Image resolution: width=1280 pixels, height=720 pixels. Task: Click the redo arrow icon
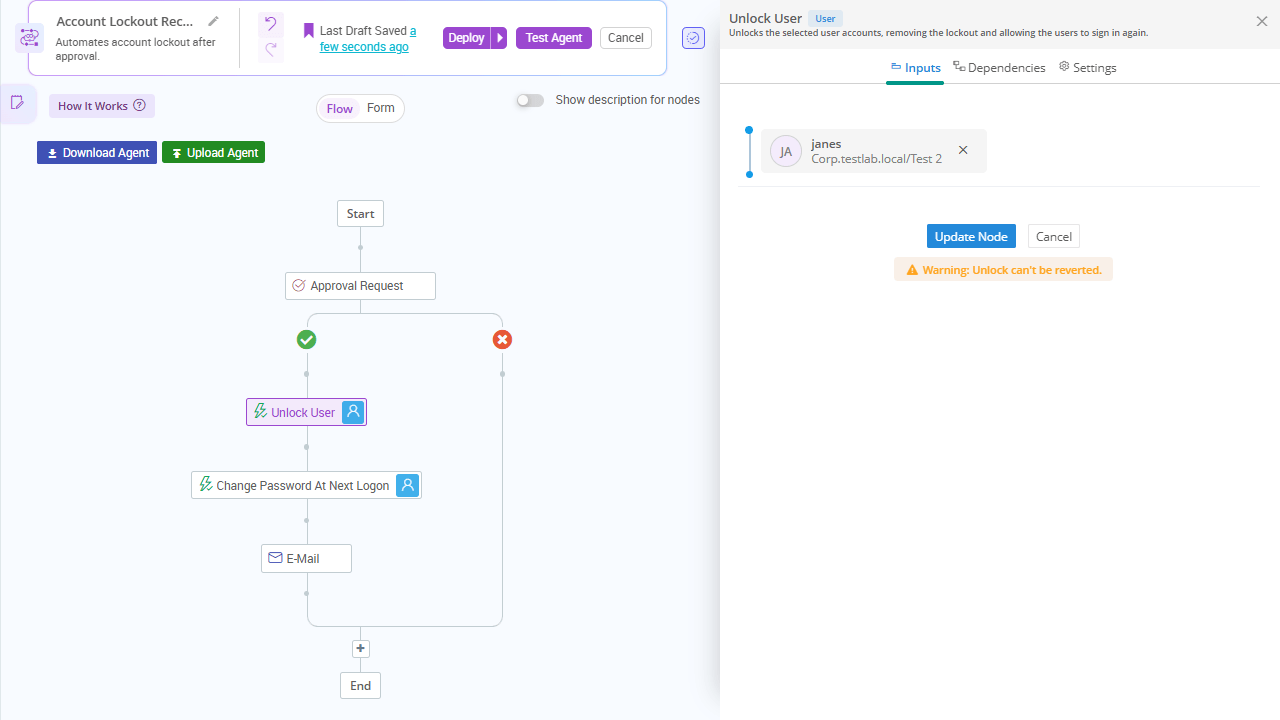tap(271, 50)
